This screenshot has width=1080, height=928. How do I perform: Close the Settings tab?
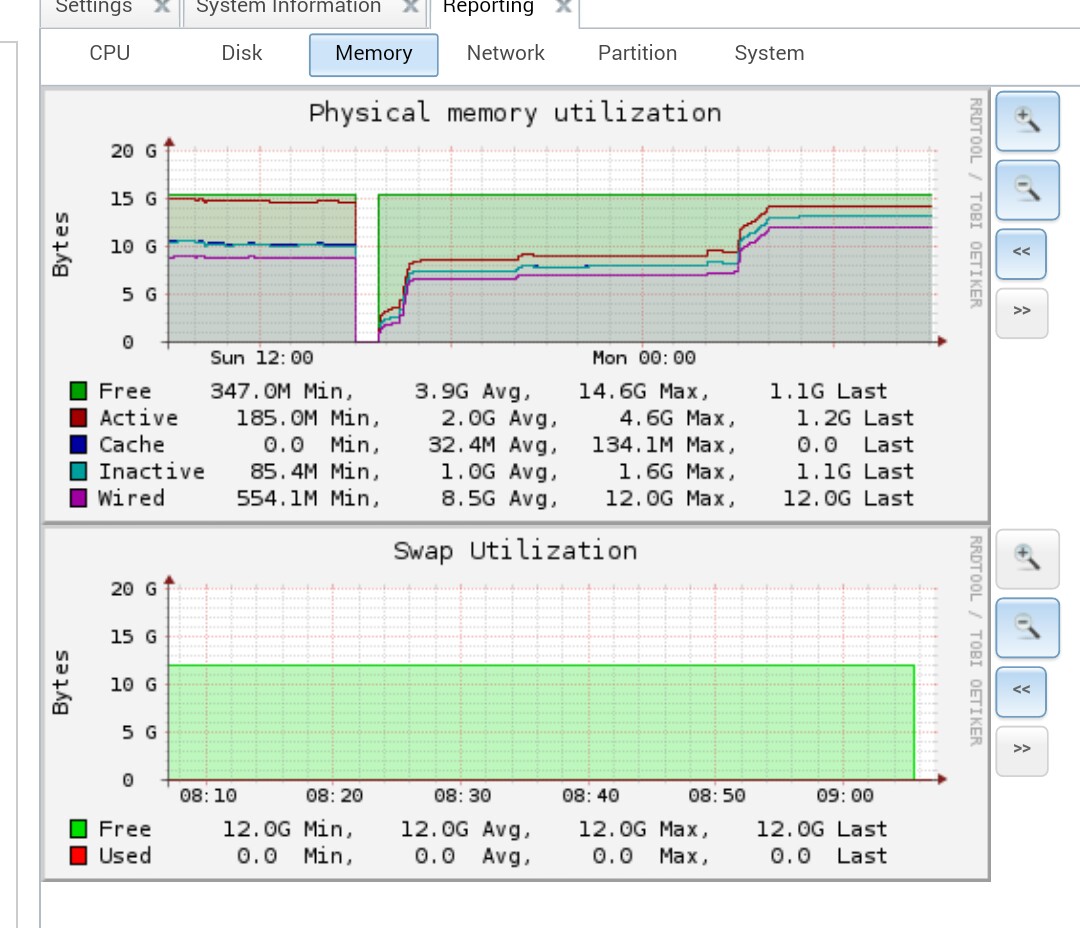tap(162, 6)
